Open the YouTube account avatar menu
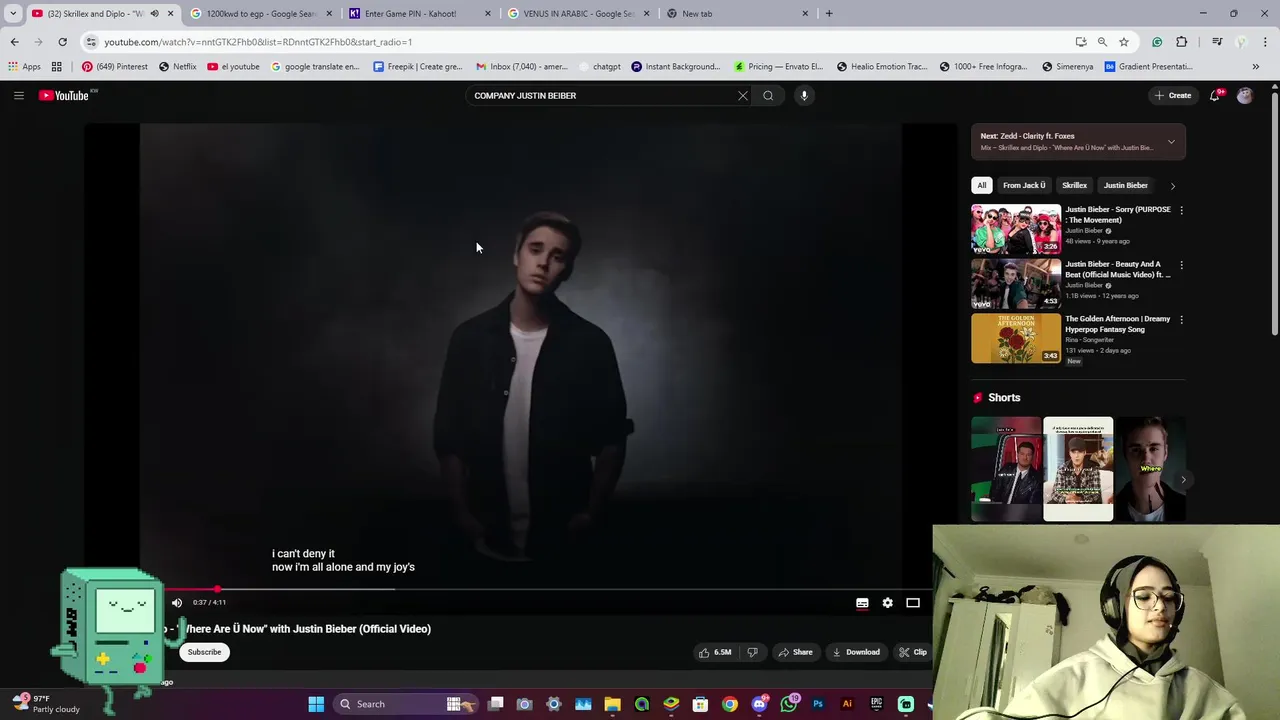The width and height of the screenshot is (1280, 720). [1245, 96]
